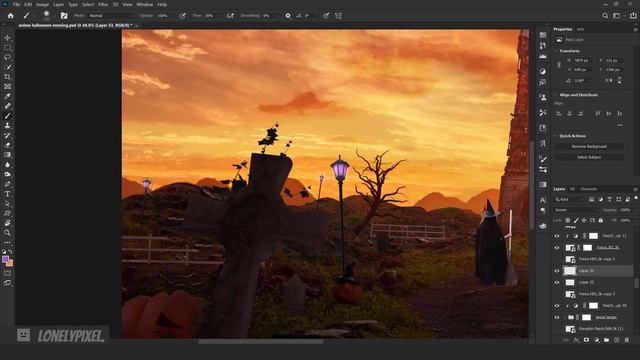
Task: Open the Image menu
Action: pos(42,4)
